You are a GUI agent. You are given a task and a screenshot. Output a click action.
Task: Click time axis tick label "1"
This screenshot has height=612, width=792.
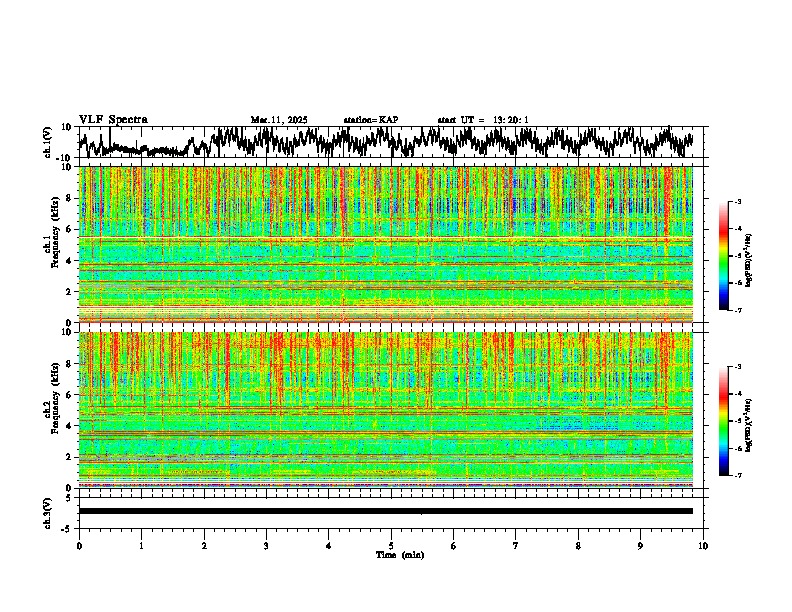pyautogui.click(x=141, y=546)
